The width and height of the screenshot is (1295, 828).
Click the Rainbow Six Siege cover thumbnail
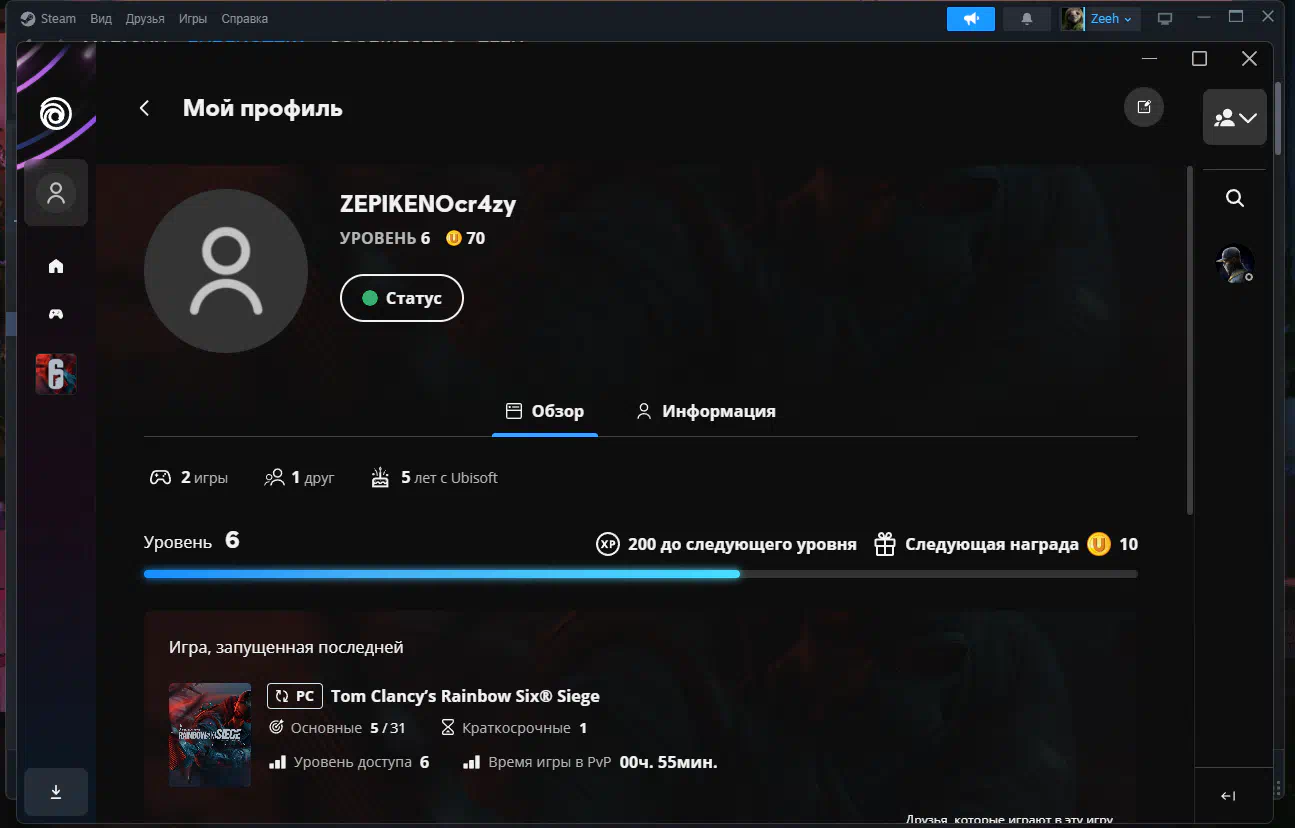coord(210,735)
